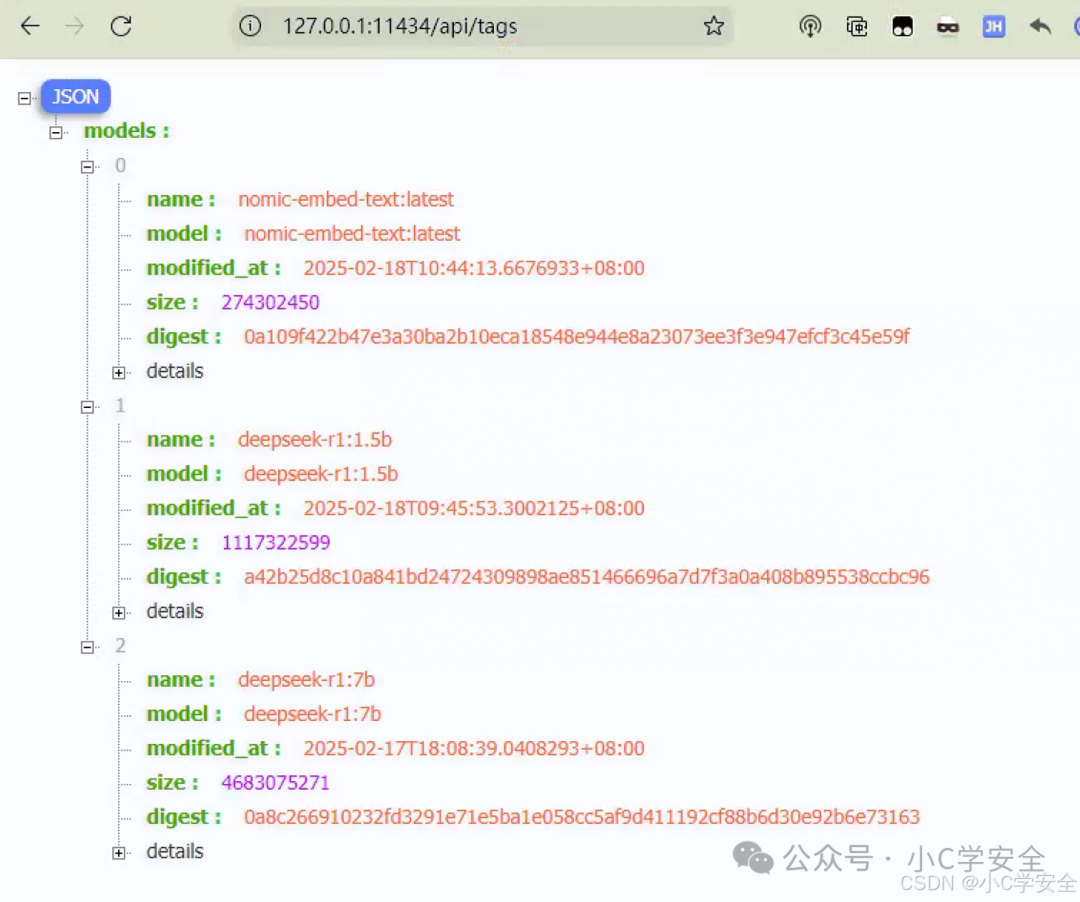Click digest starting with 0a109f422b47

[x=577, y=336]
